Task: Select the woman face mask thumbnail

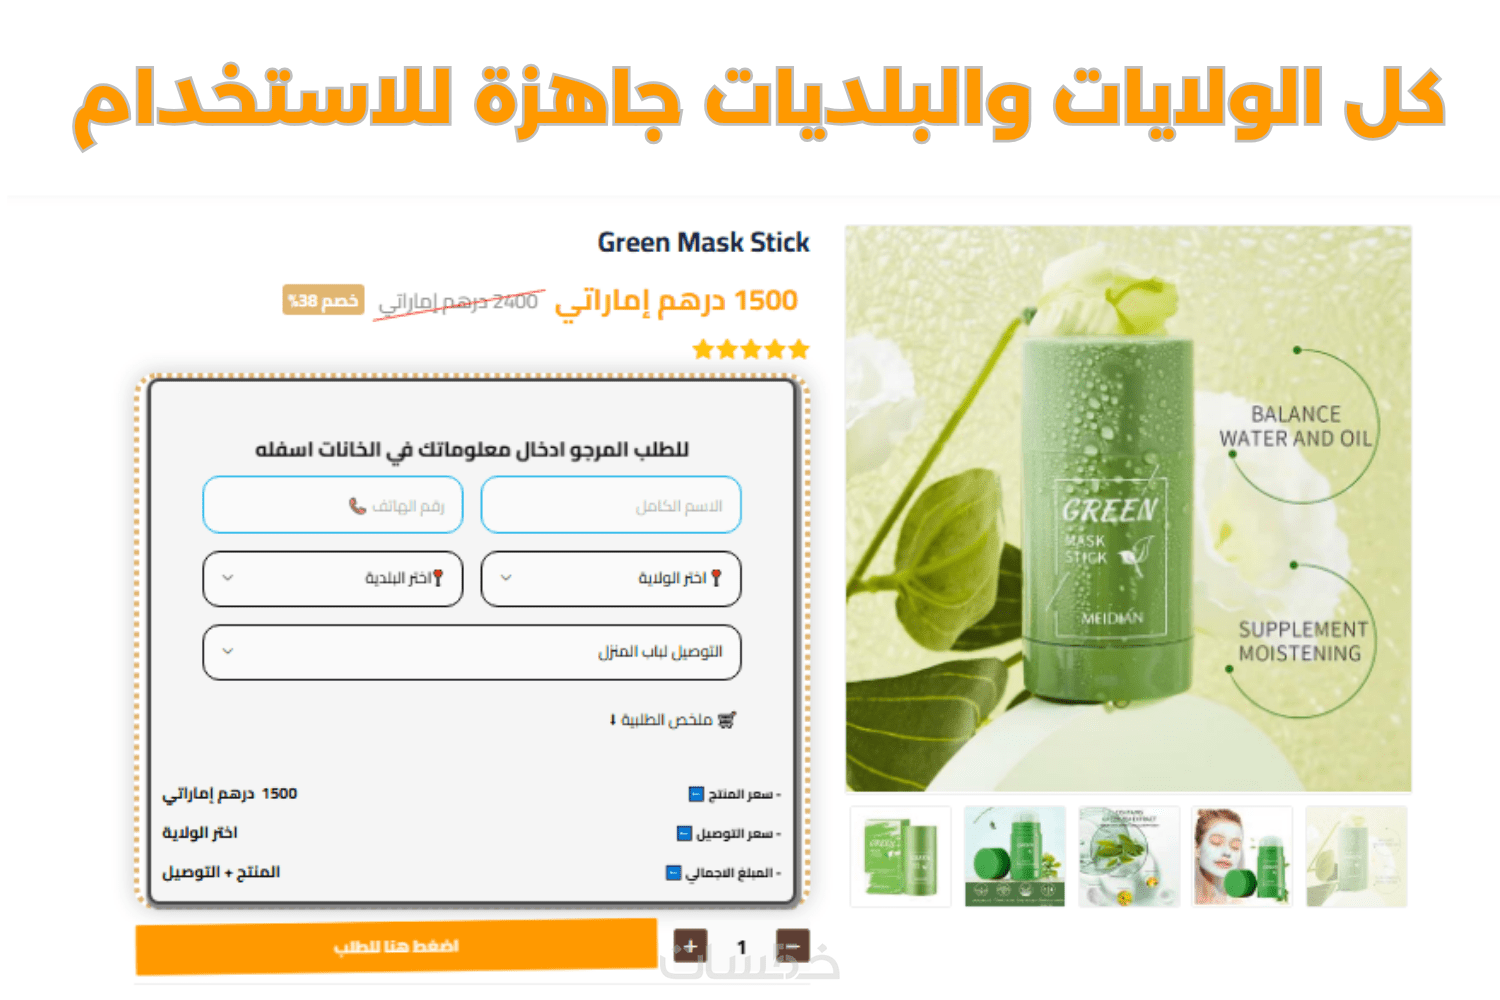Action: click(1243, 857)
